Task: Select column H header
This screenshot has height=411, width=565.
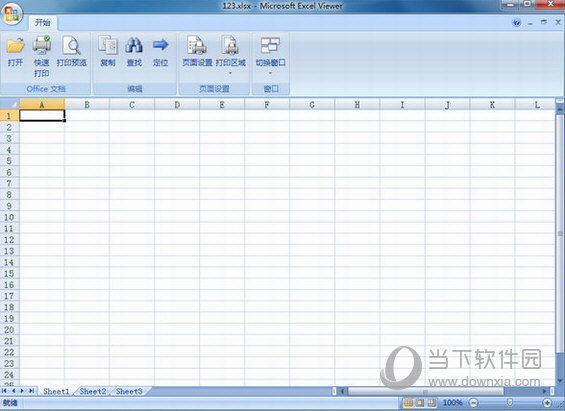Action: pos(357,104)
